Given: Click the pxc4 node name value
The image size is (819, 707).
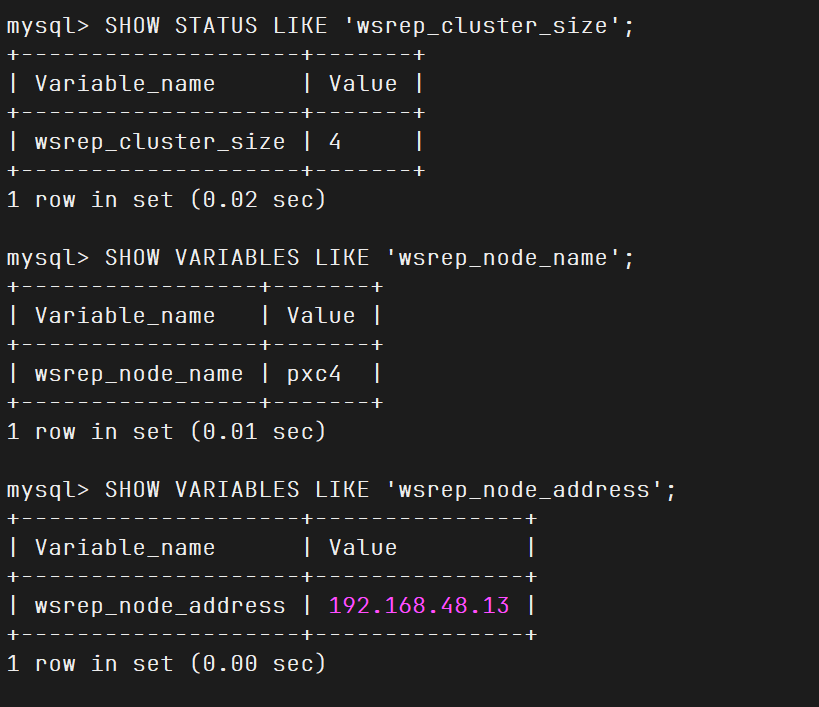Looking at the screenshot, I should click(x=314, y=374).
